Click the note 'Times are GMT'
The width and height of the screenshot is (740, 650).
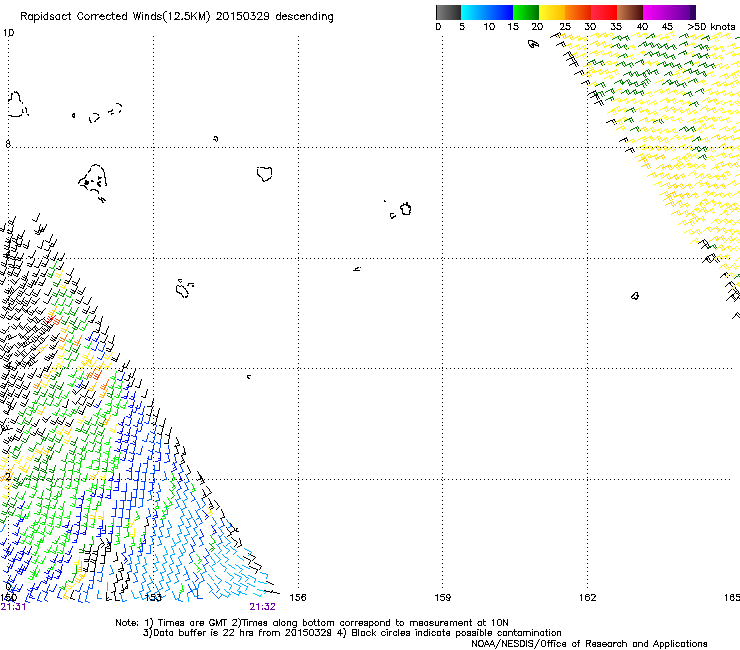(x=193, y=623)
